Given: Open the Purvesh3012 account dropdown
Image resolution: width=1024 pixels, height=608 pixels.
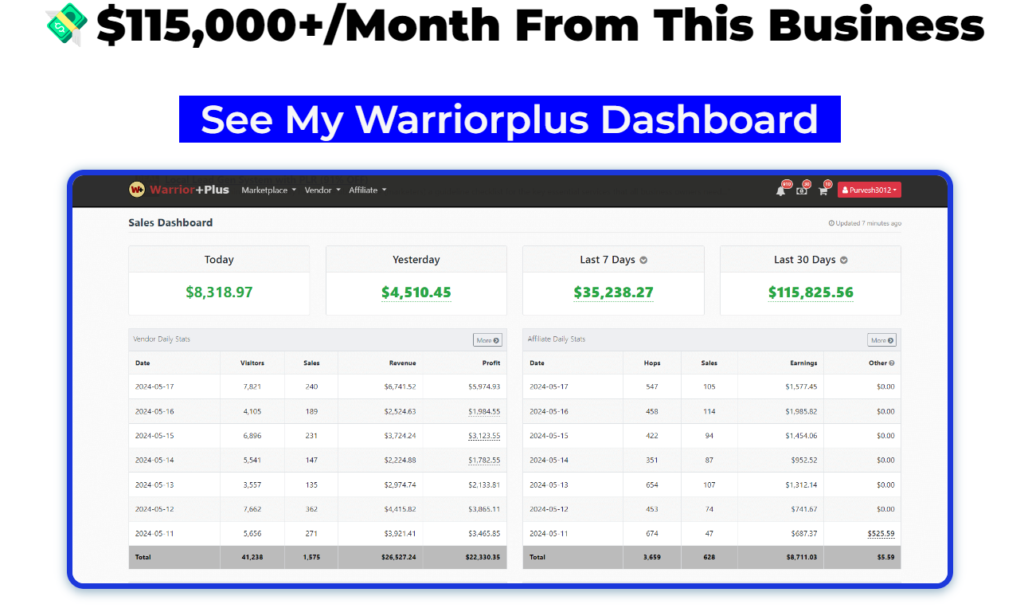Looking at the screenshot, I should click(x=869, y=190).
